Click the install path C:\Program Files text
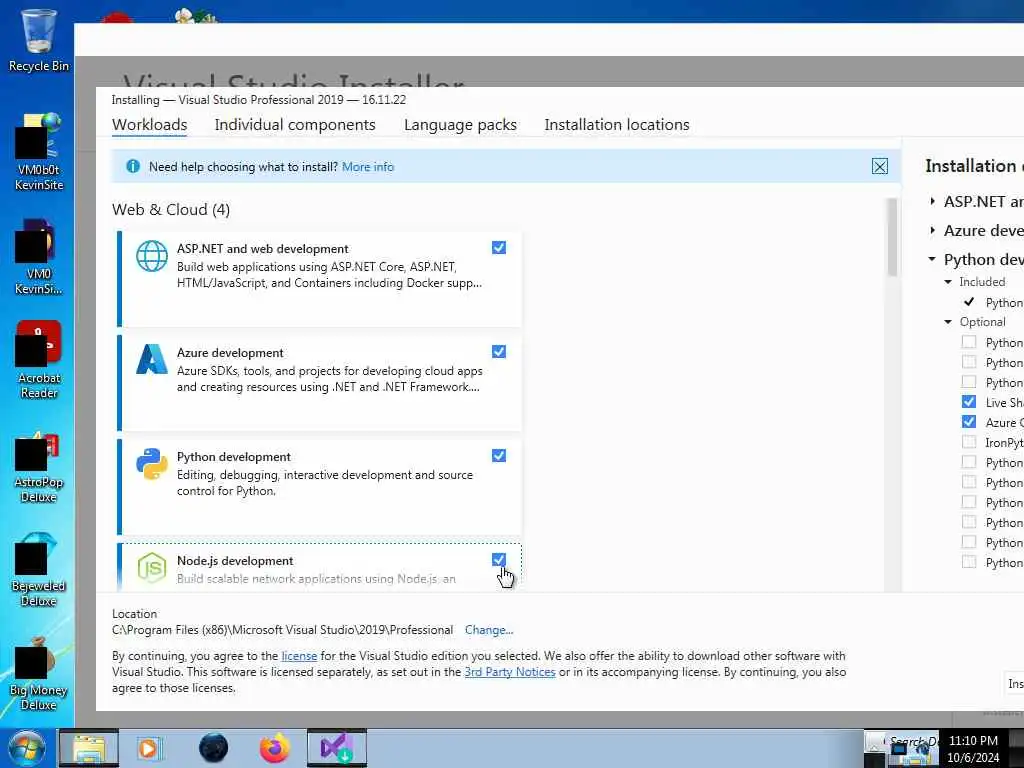 tap(282, 630)
